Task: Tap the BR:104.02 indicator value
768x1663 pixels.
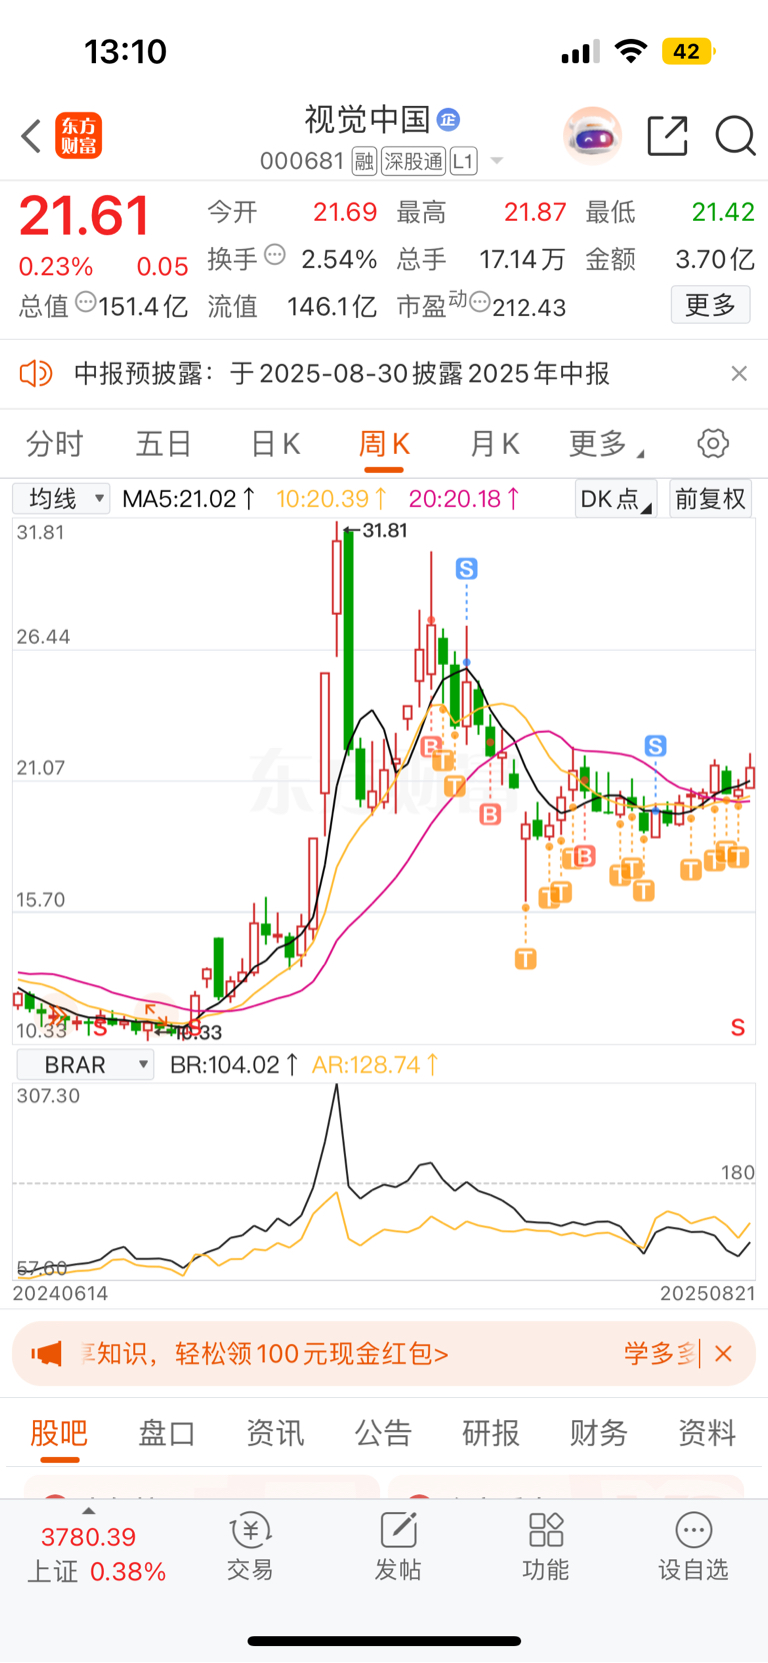Action: 234,1065
